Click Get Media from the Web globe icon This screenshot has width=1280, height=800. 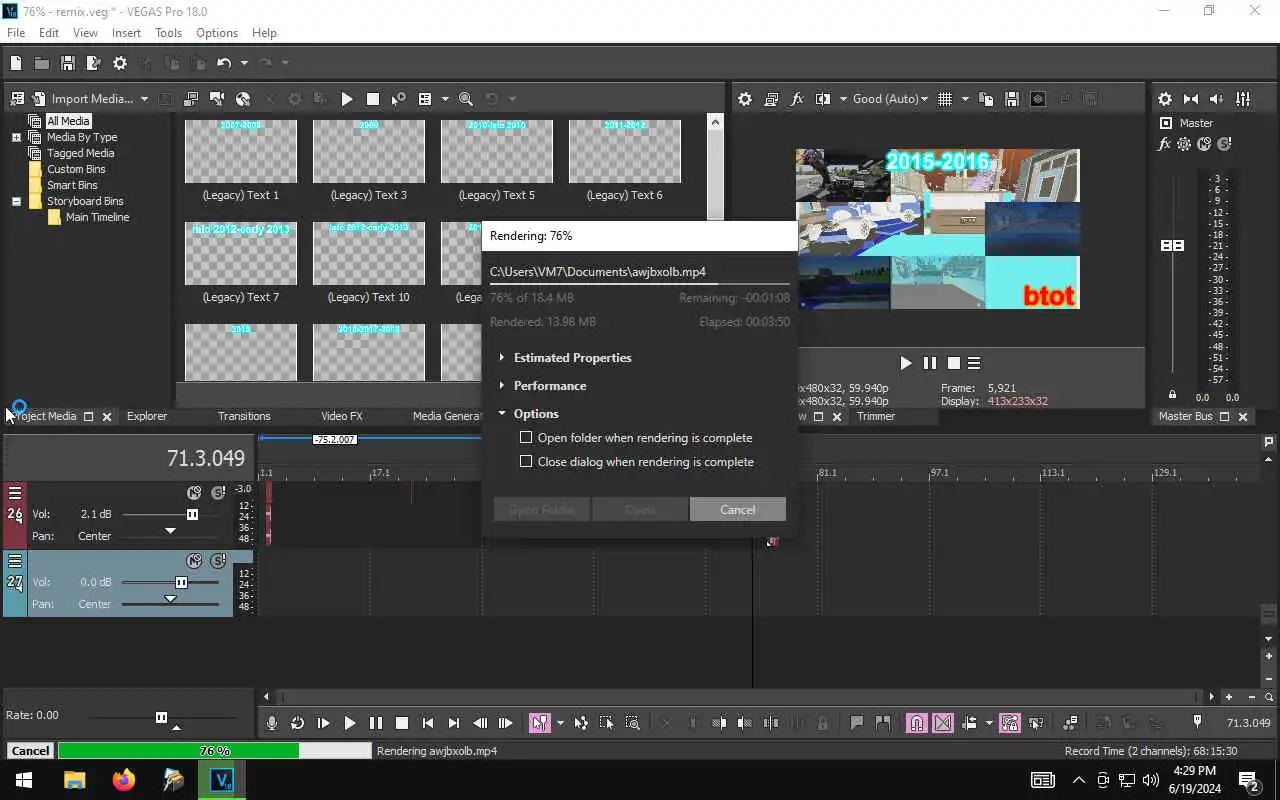point(243,99)
